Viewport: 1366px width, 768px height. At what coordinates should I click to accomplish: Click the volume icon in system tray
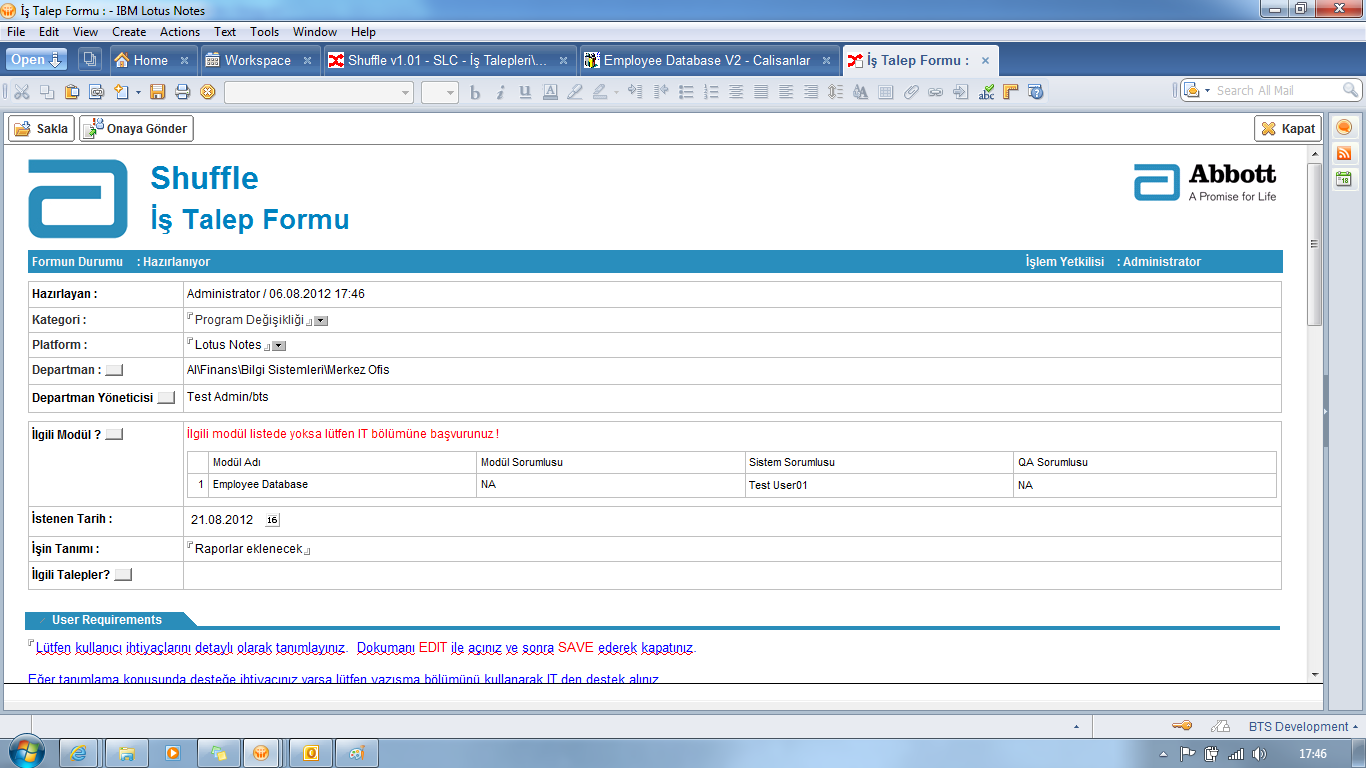[x=1258, y=754]
